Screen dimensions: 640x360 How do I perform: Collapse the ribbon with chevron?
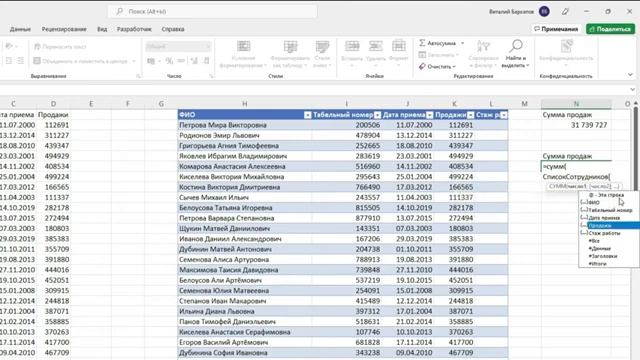630,75
